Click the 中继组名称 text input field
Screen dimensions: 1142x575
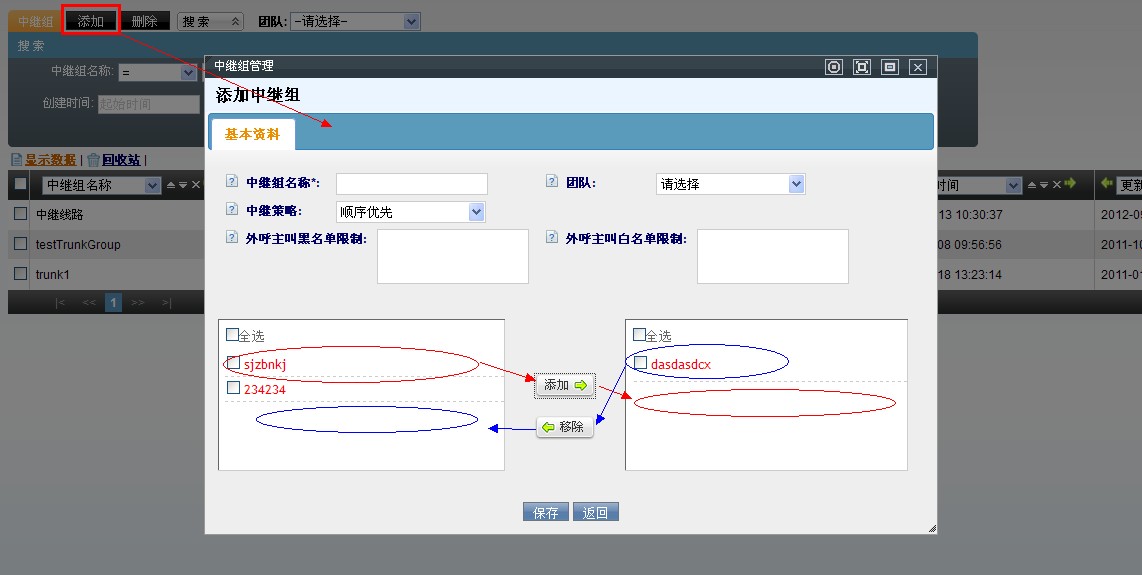click(x=411, y=184)
